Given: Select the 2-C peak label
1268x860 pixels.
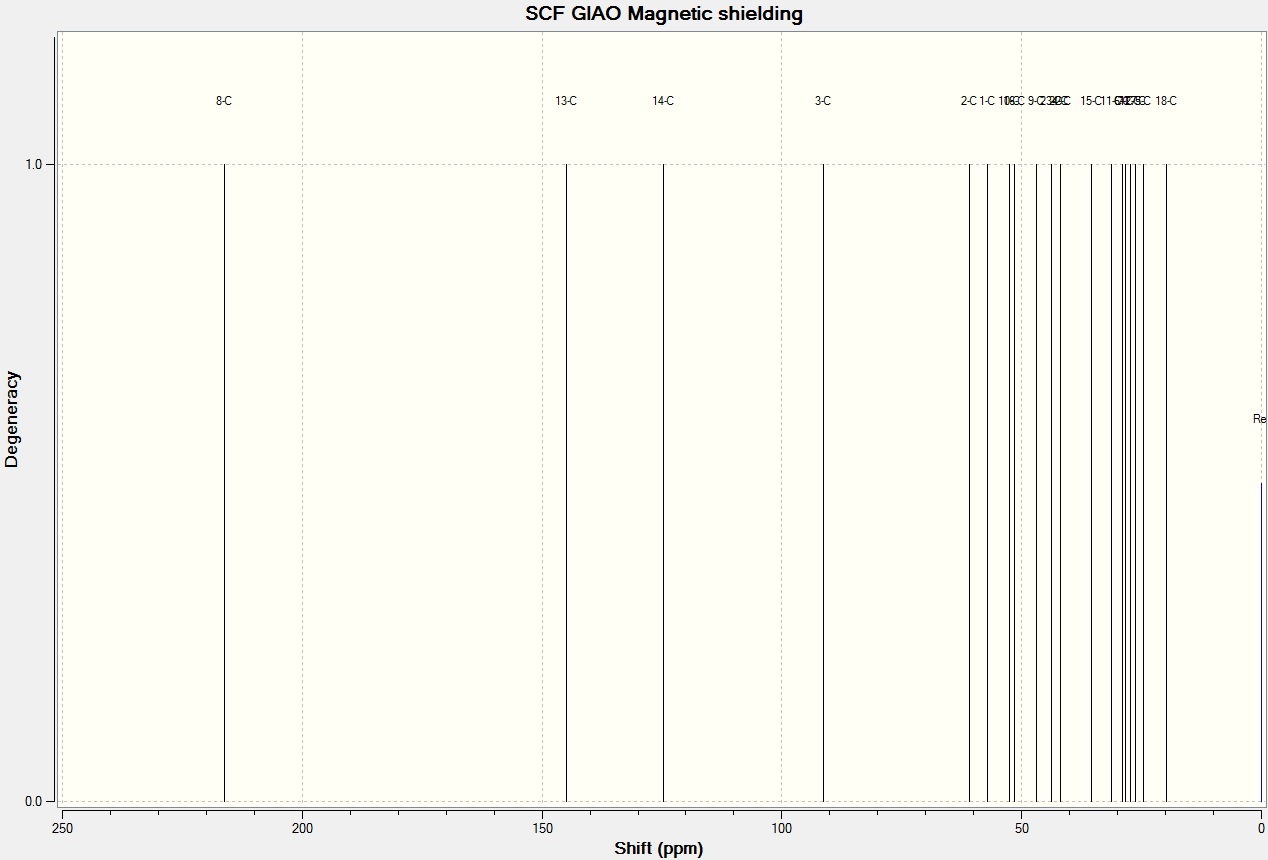Looking at the screenshot, I should (x=969, y=101).
